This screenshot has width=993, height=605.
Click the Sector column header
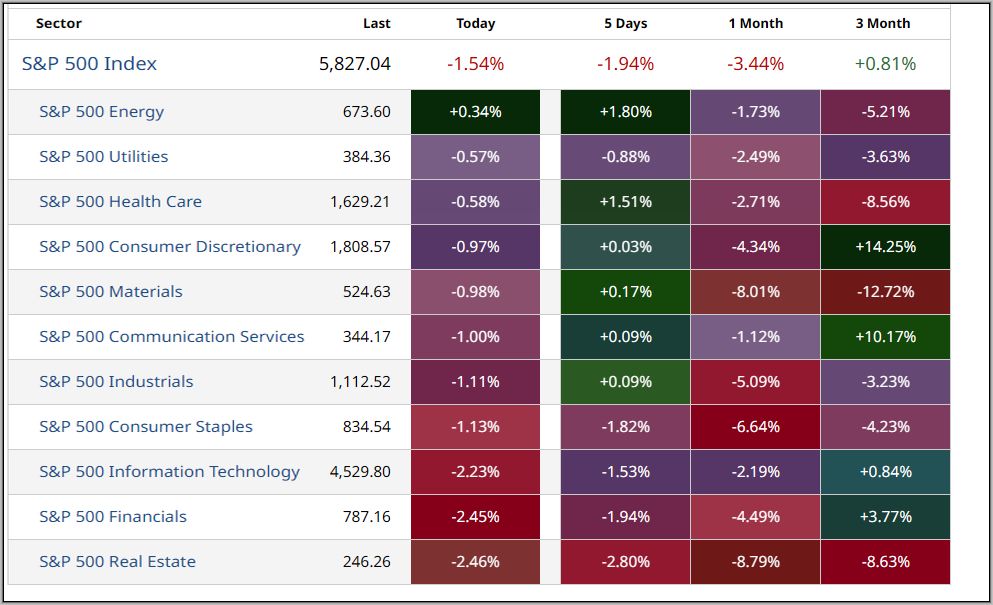coord(59,23)
